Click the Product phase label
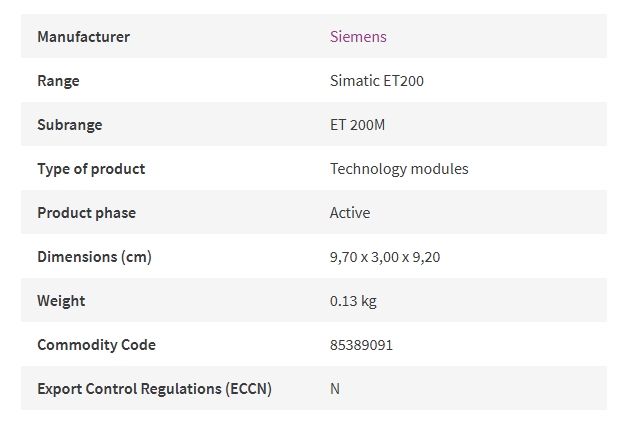631x423 pixels. tap(87, 213)
